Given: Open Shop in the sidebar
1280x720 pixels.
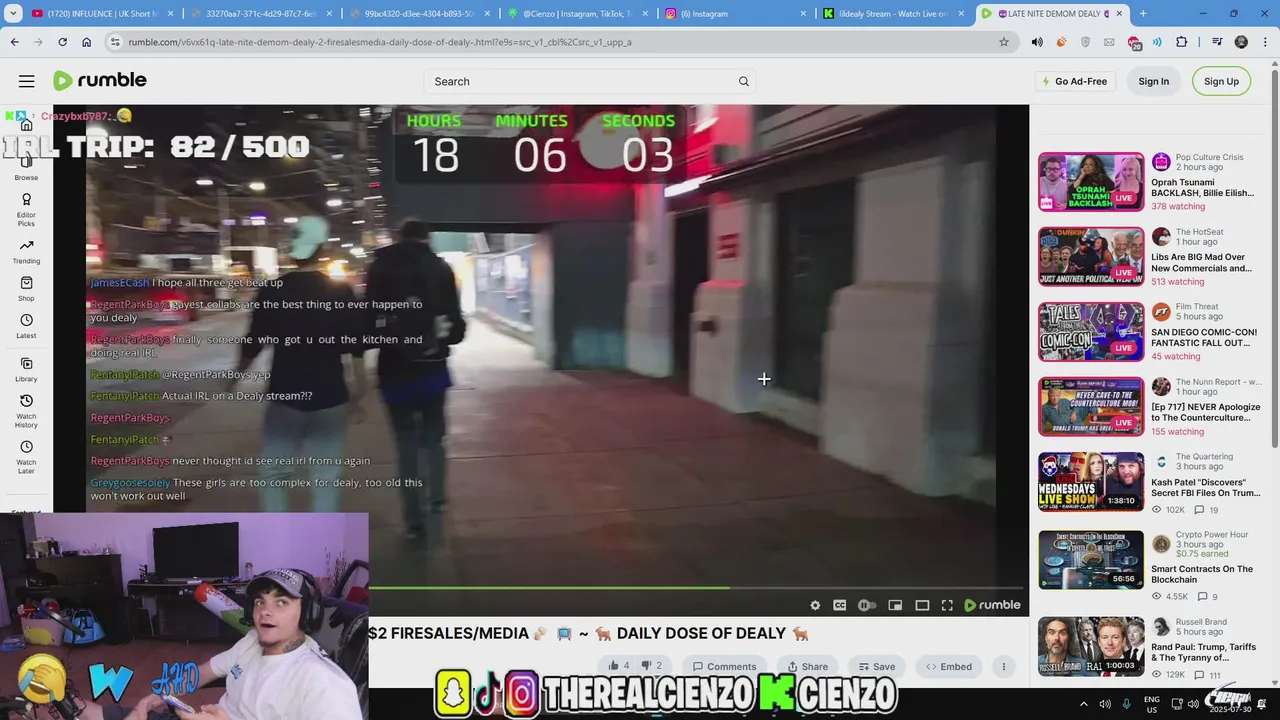Looking at the screenshot, I should point(26,289).
